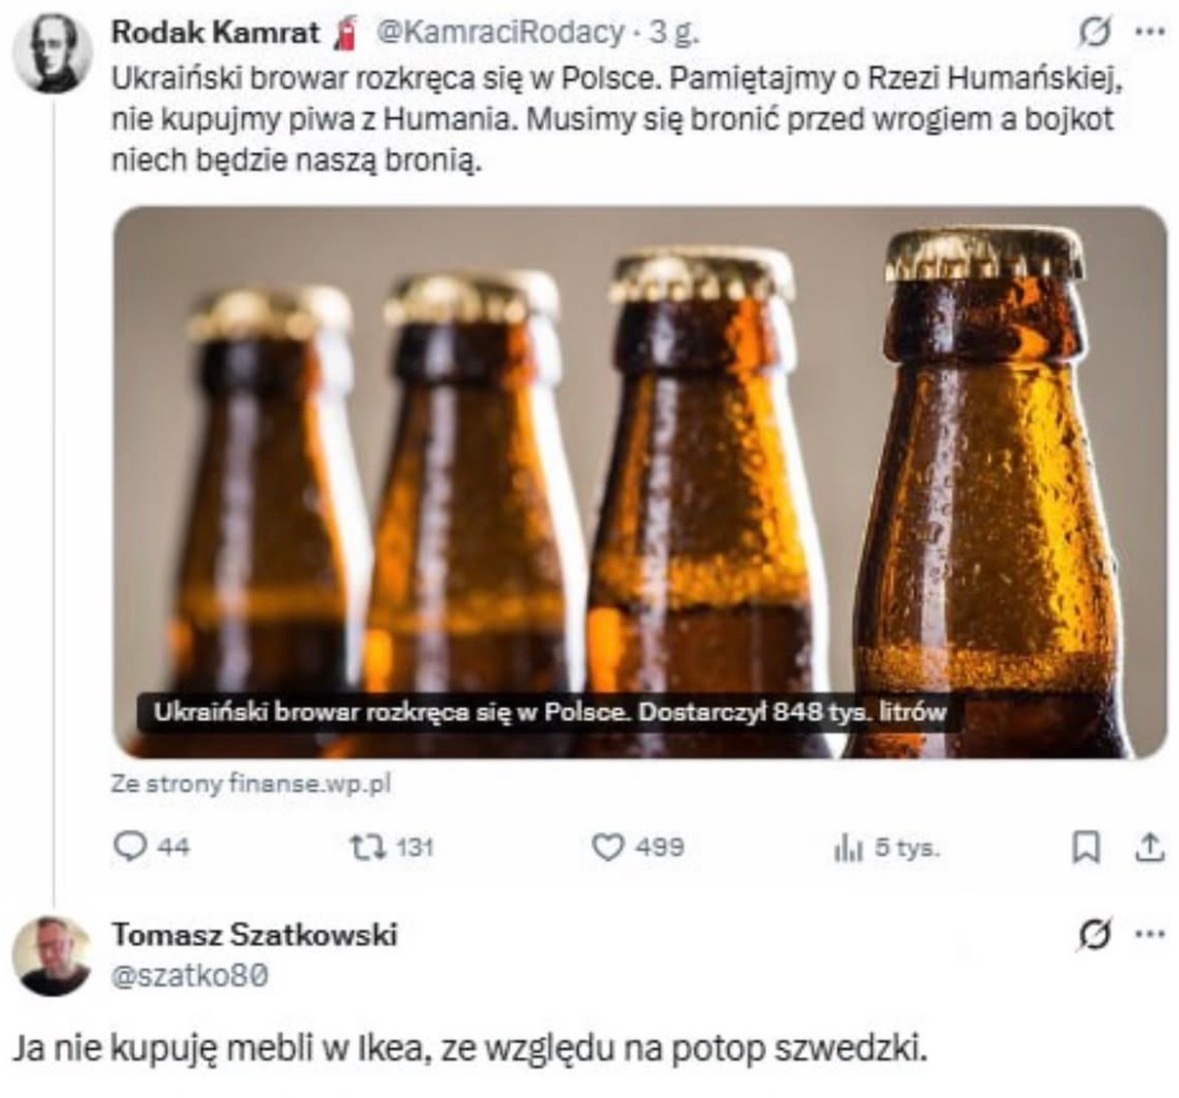1179x1098 pixels.
Task: Visit the @szatko80 handle
Action: (189, 975)
